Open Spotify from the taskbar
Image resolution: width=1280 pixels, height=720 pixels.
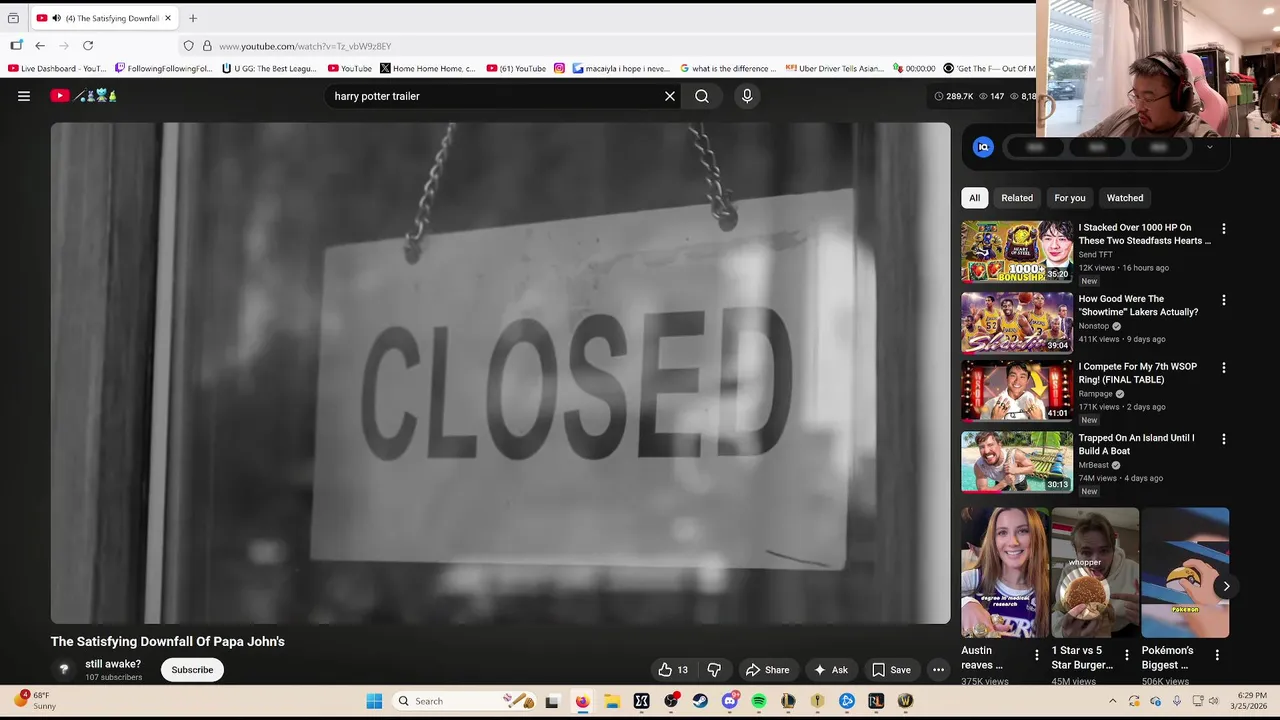[x=759, y=701]
